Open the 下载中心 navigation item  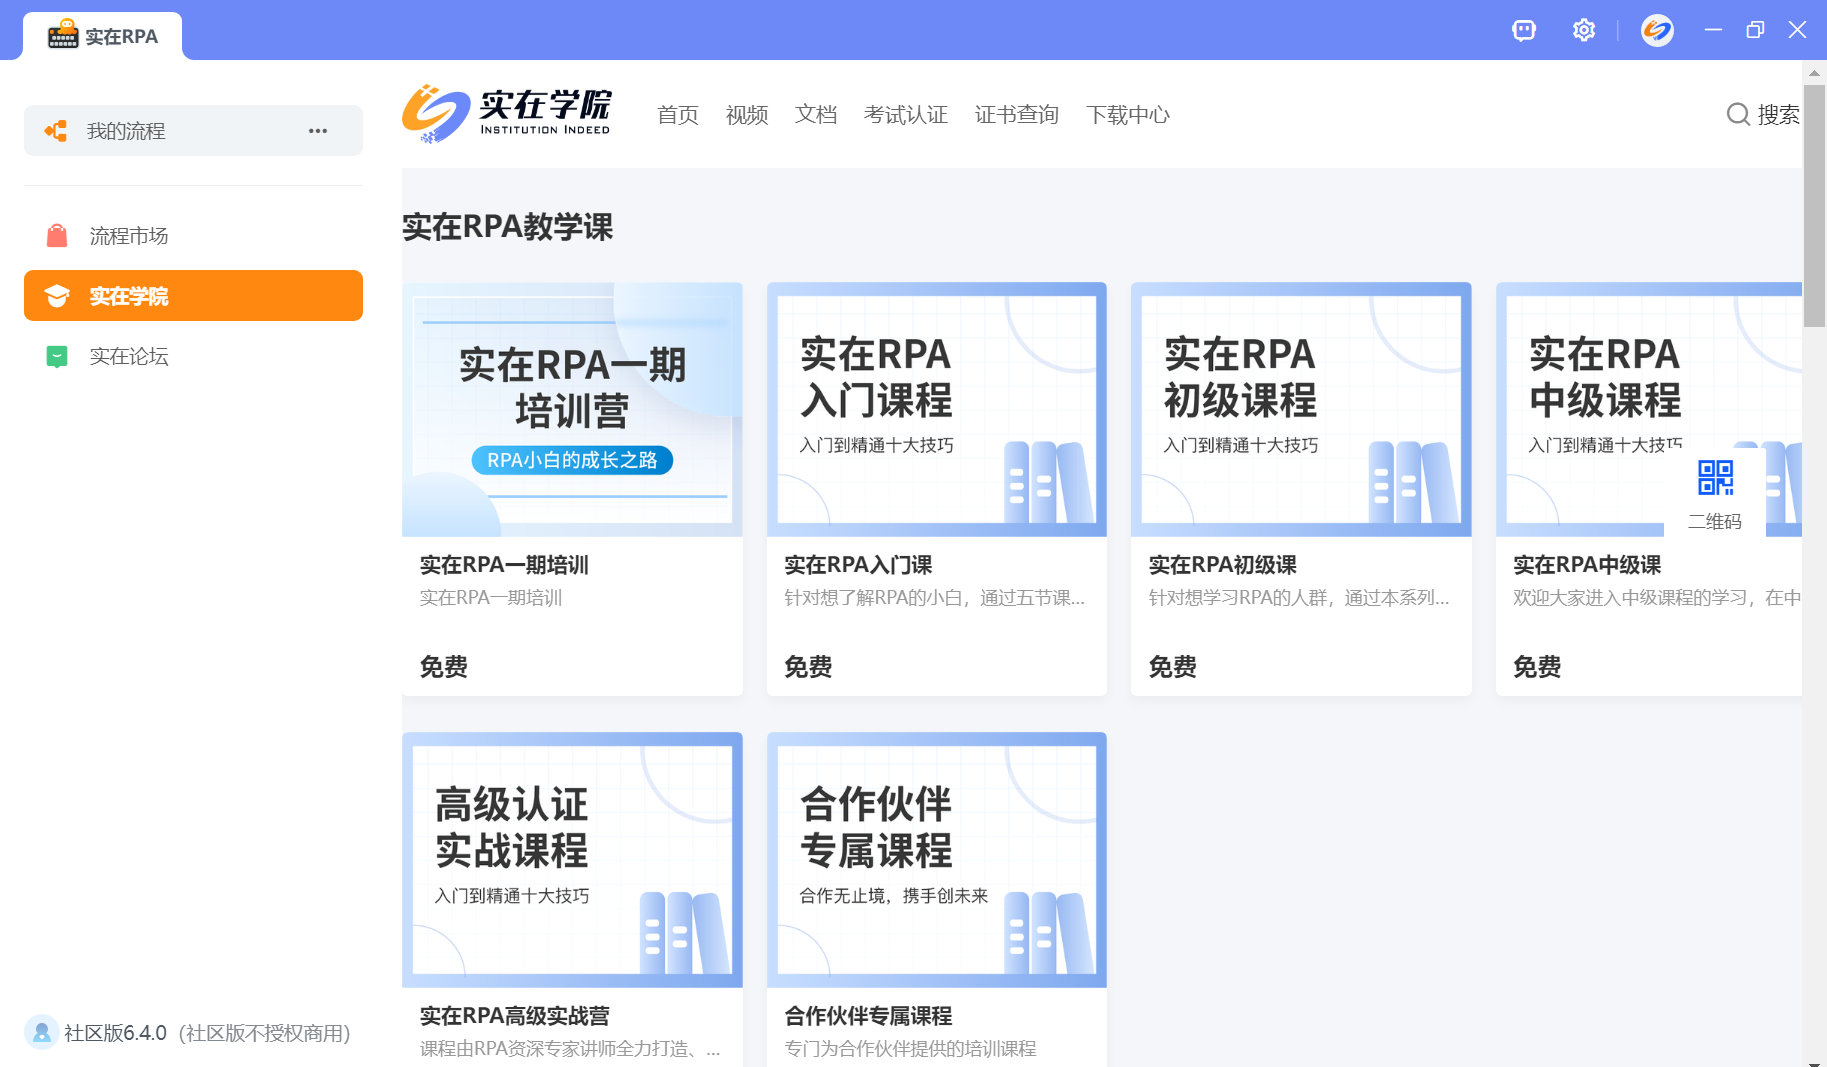tap(1128, 115)
